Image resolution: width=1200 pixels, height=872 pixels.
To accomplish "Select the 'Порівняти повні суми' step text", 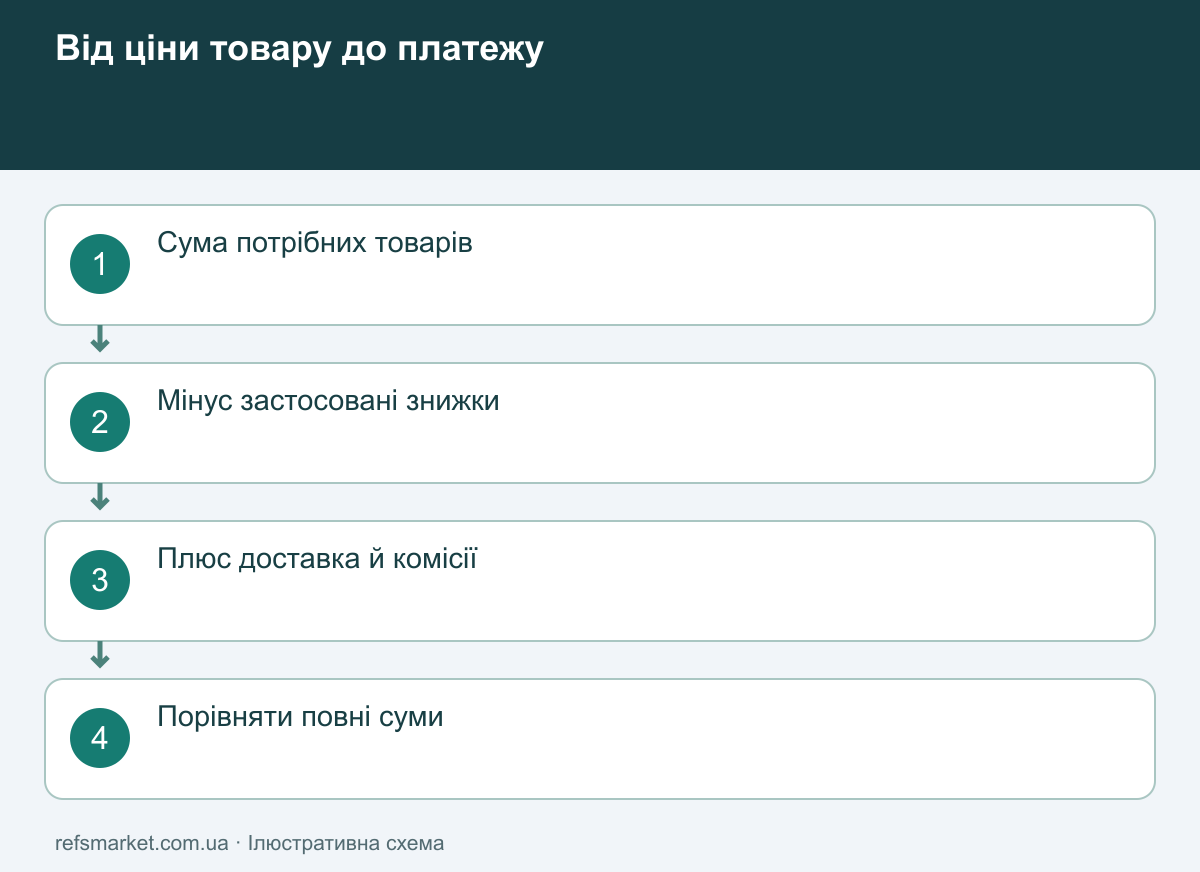I will click(x=300, y=717).
